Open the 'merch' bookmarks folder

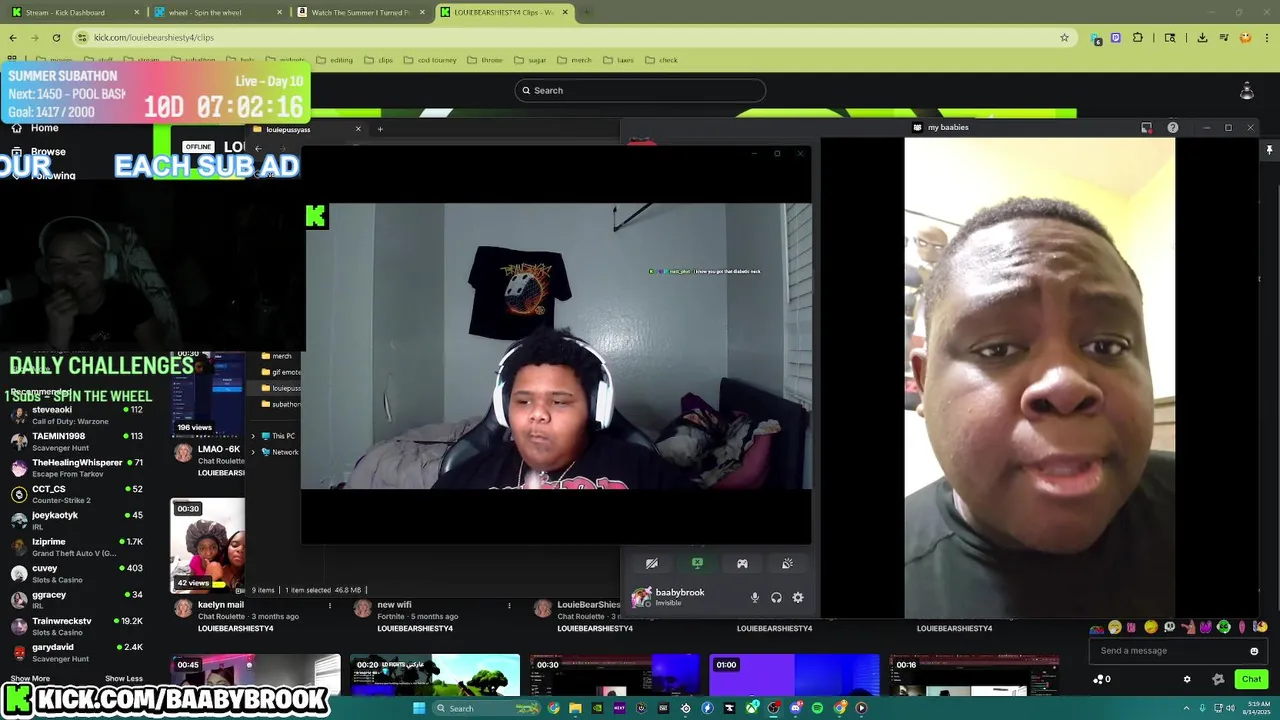pos(575,60)
